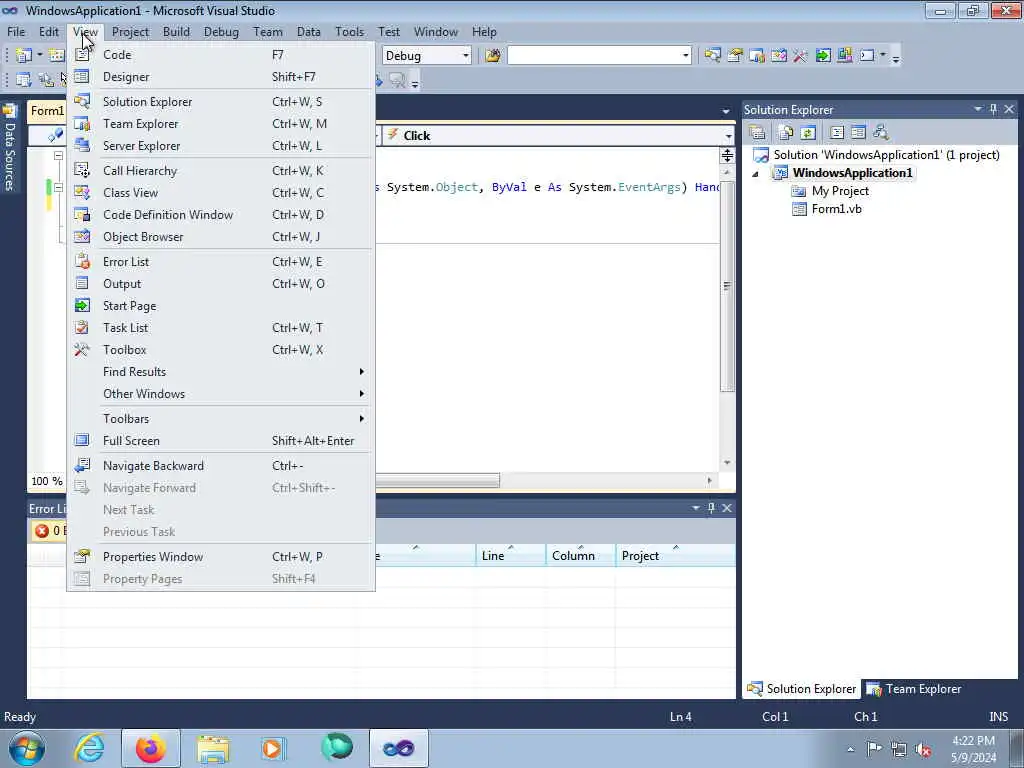Click the Start Page toolbar icon
Viewport: 1024px width, 768px height.
tap(823, 56)
